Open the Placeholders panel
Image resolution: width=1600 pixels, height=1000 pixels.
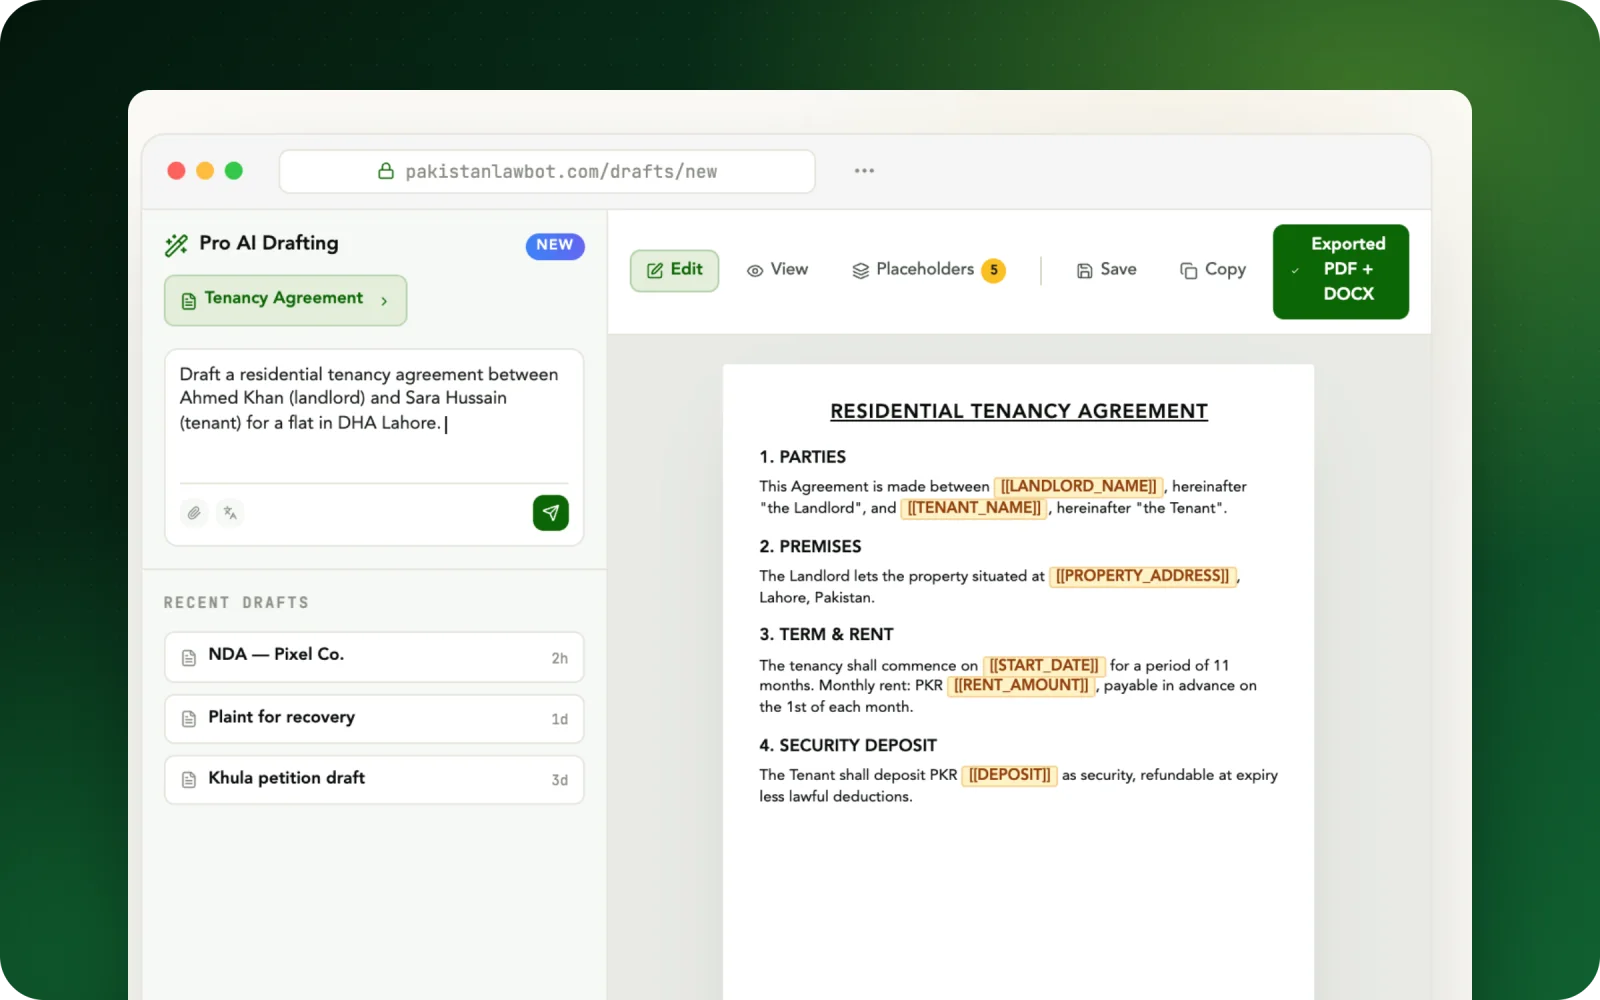(x=928, y=270)
